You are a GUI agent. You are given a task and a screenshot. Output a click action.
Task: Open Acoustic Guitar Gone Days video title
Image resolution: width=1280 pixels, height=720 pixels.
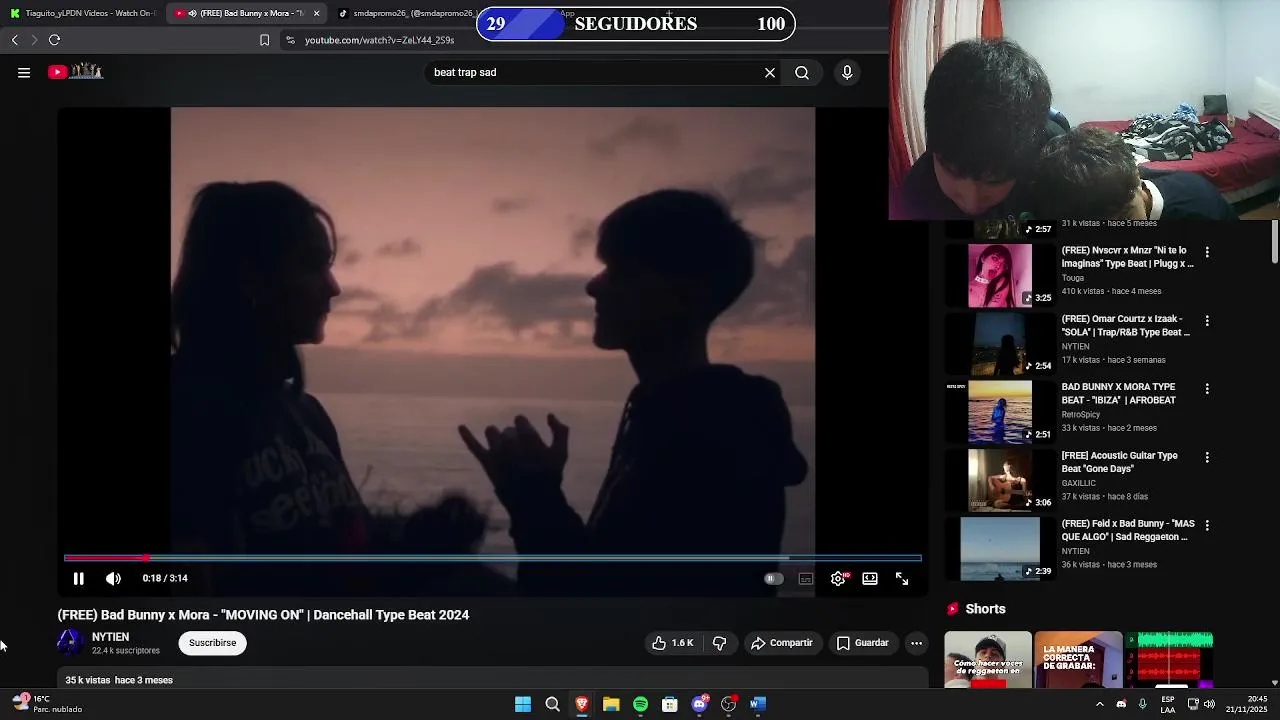click(1120, 462)
